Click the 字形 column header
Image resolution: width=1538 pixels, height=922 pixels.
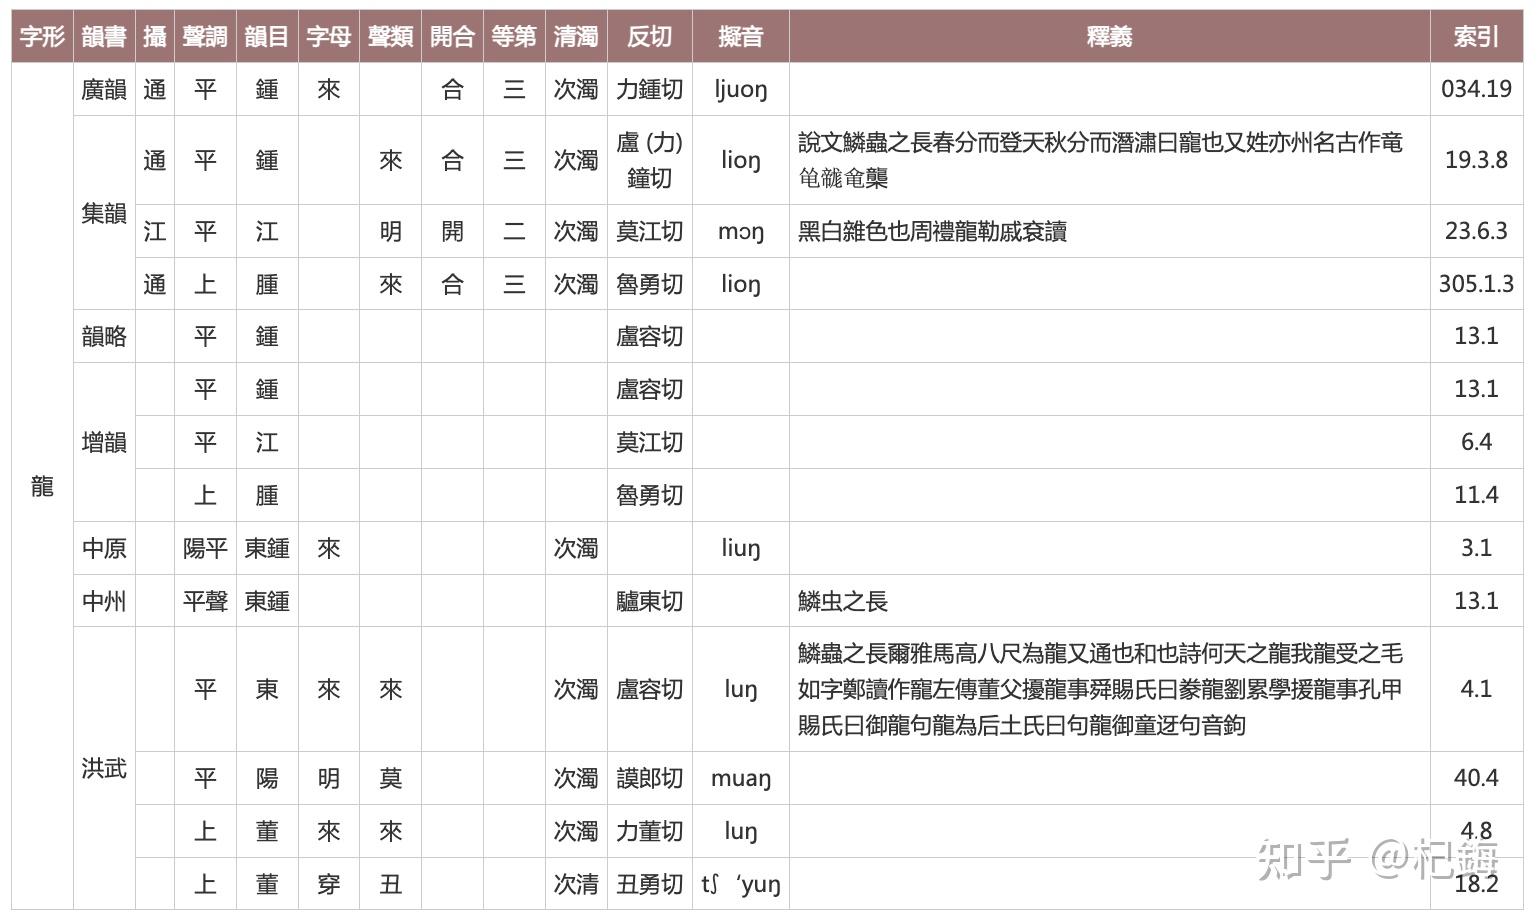pyautogui.click(x=42, y=37)
